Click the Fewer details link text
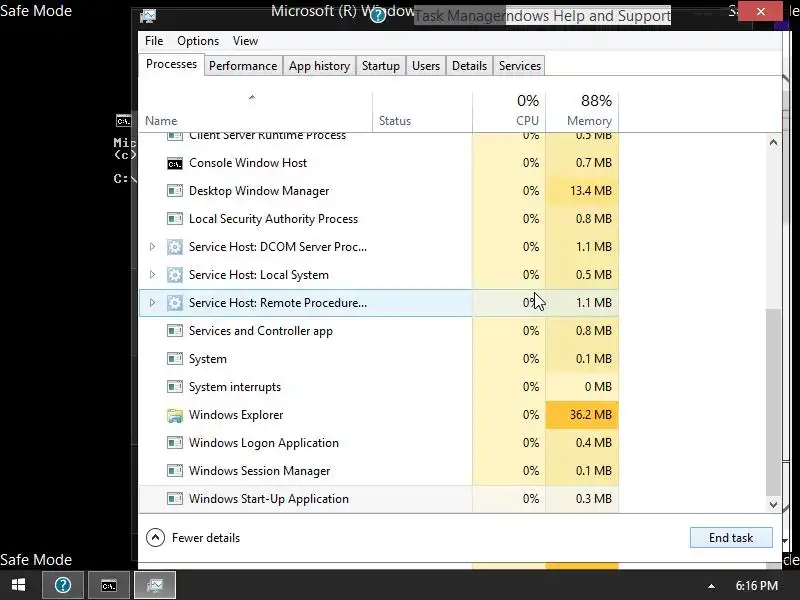Screen dimensions: 800x600 (x=206, y=538)
